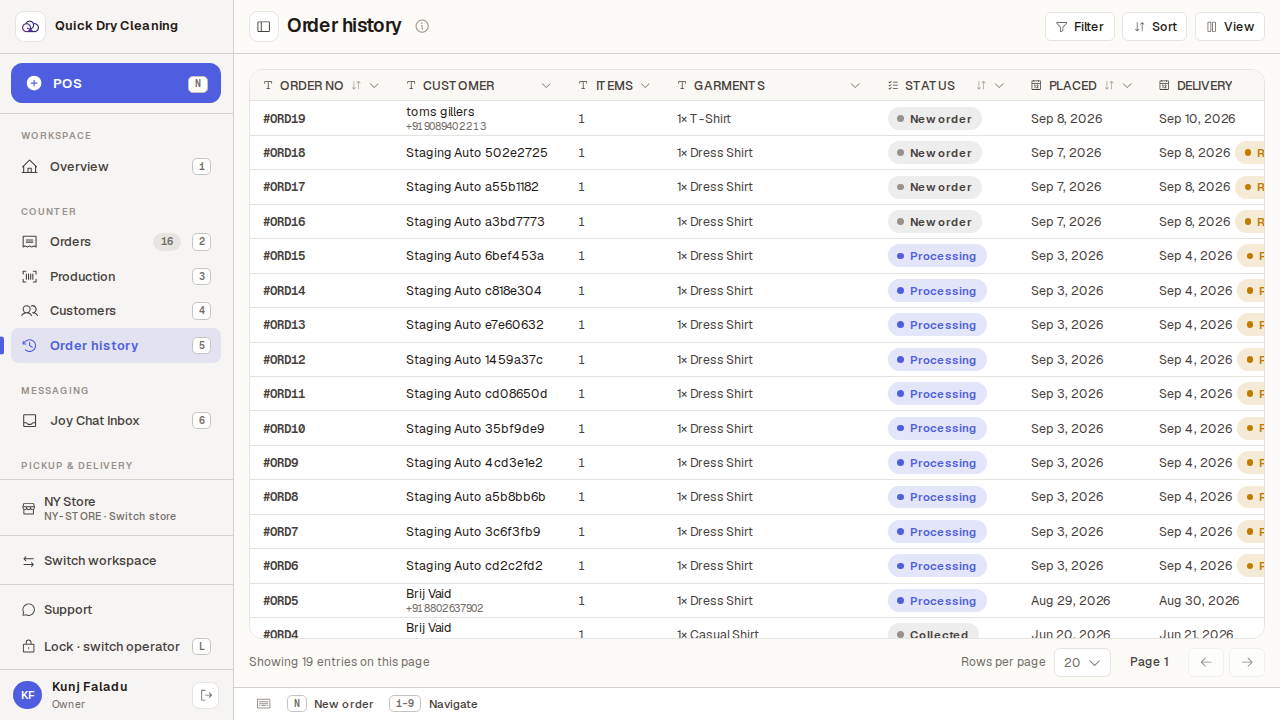Click the keyboard icon in footer bar
The height and width of the screenshot is (720, 1280).
(263, 704)
